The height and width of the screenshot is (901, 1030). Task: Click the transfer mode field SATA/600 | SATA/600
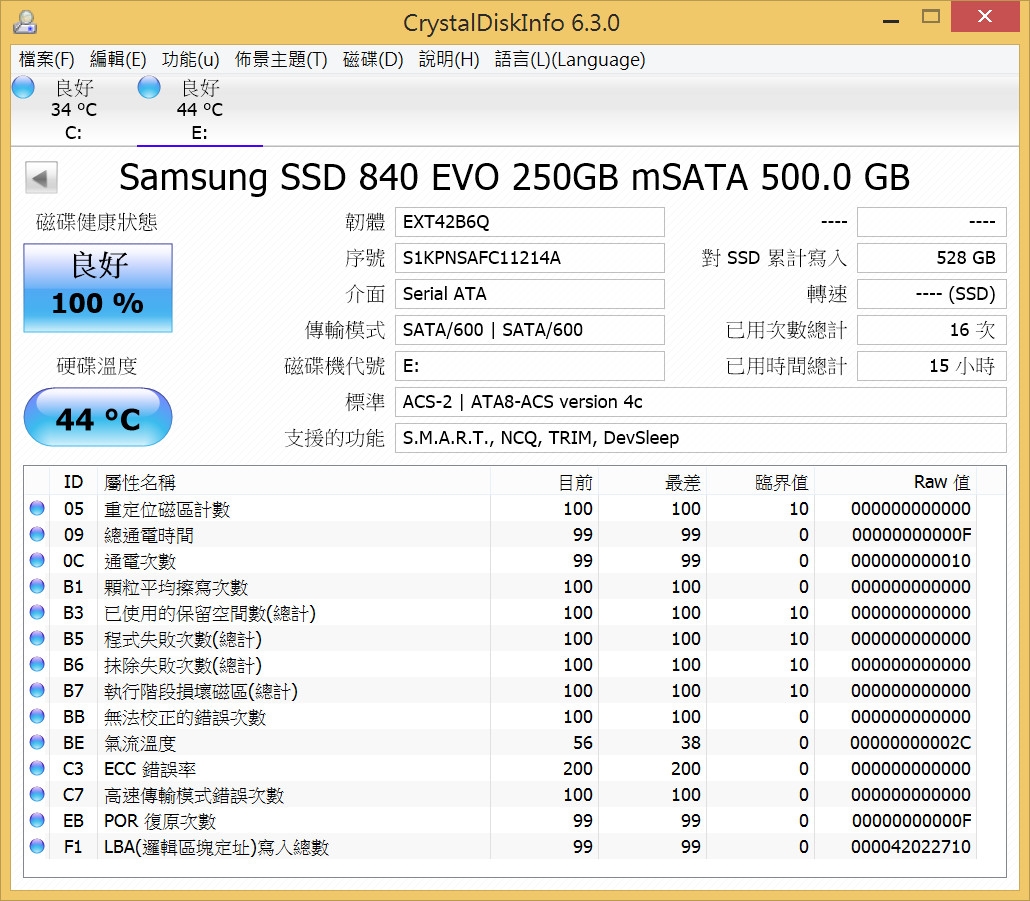tap(529, 330)
